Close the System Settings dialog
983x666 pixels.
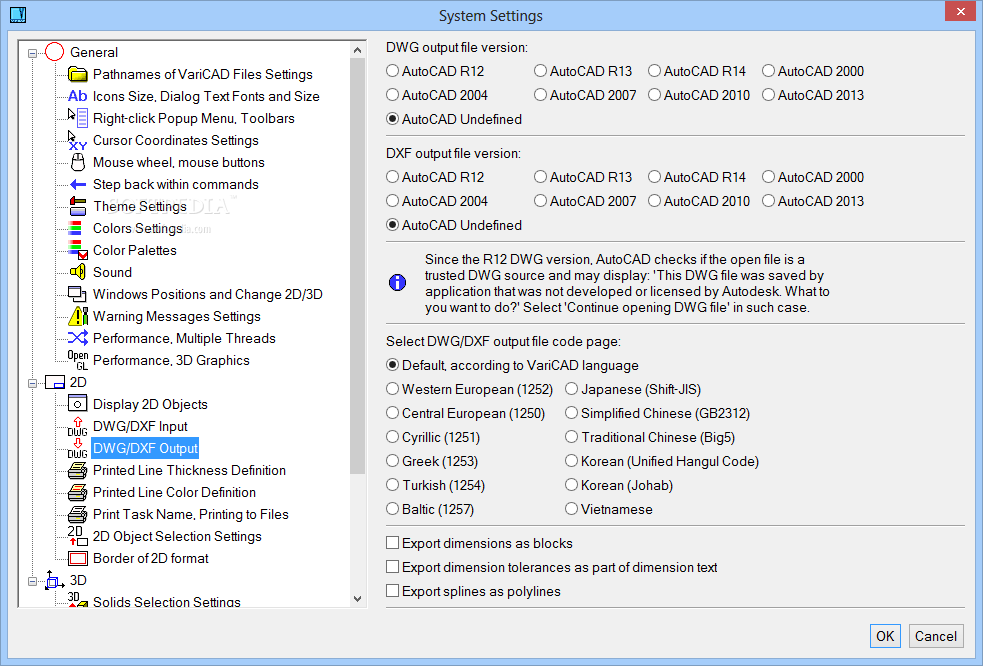pos(960,11)
